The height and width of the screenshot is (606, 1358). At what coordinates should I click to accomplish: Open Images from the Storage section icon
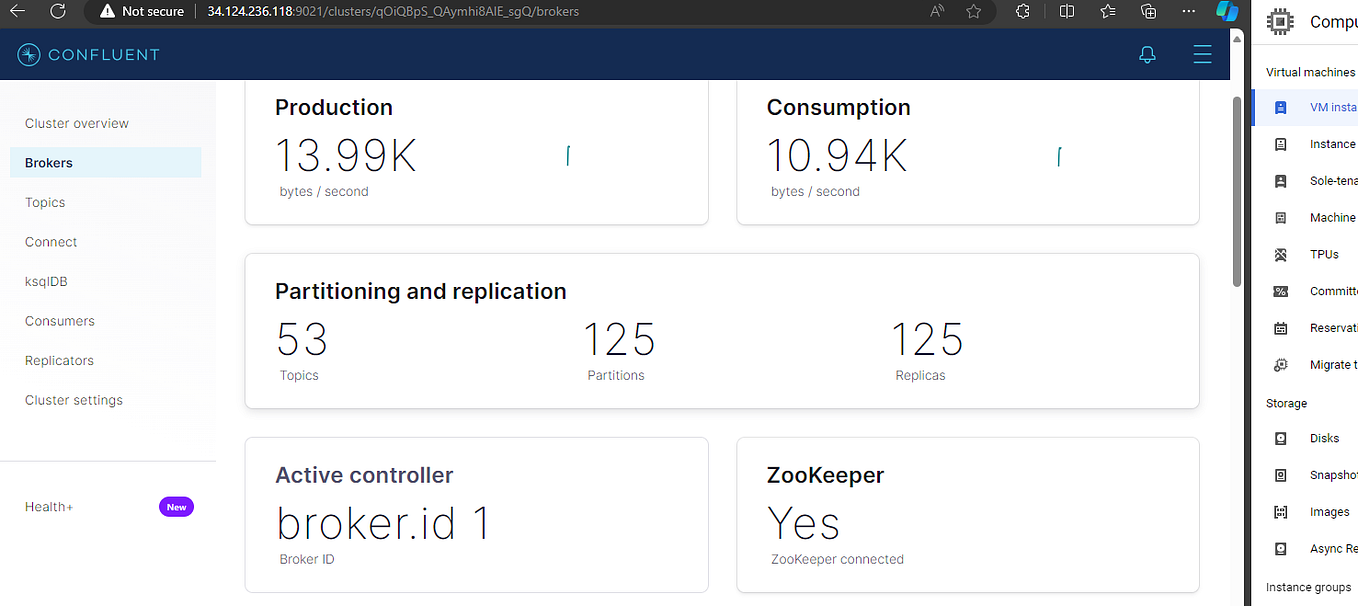coord(1281,511)
